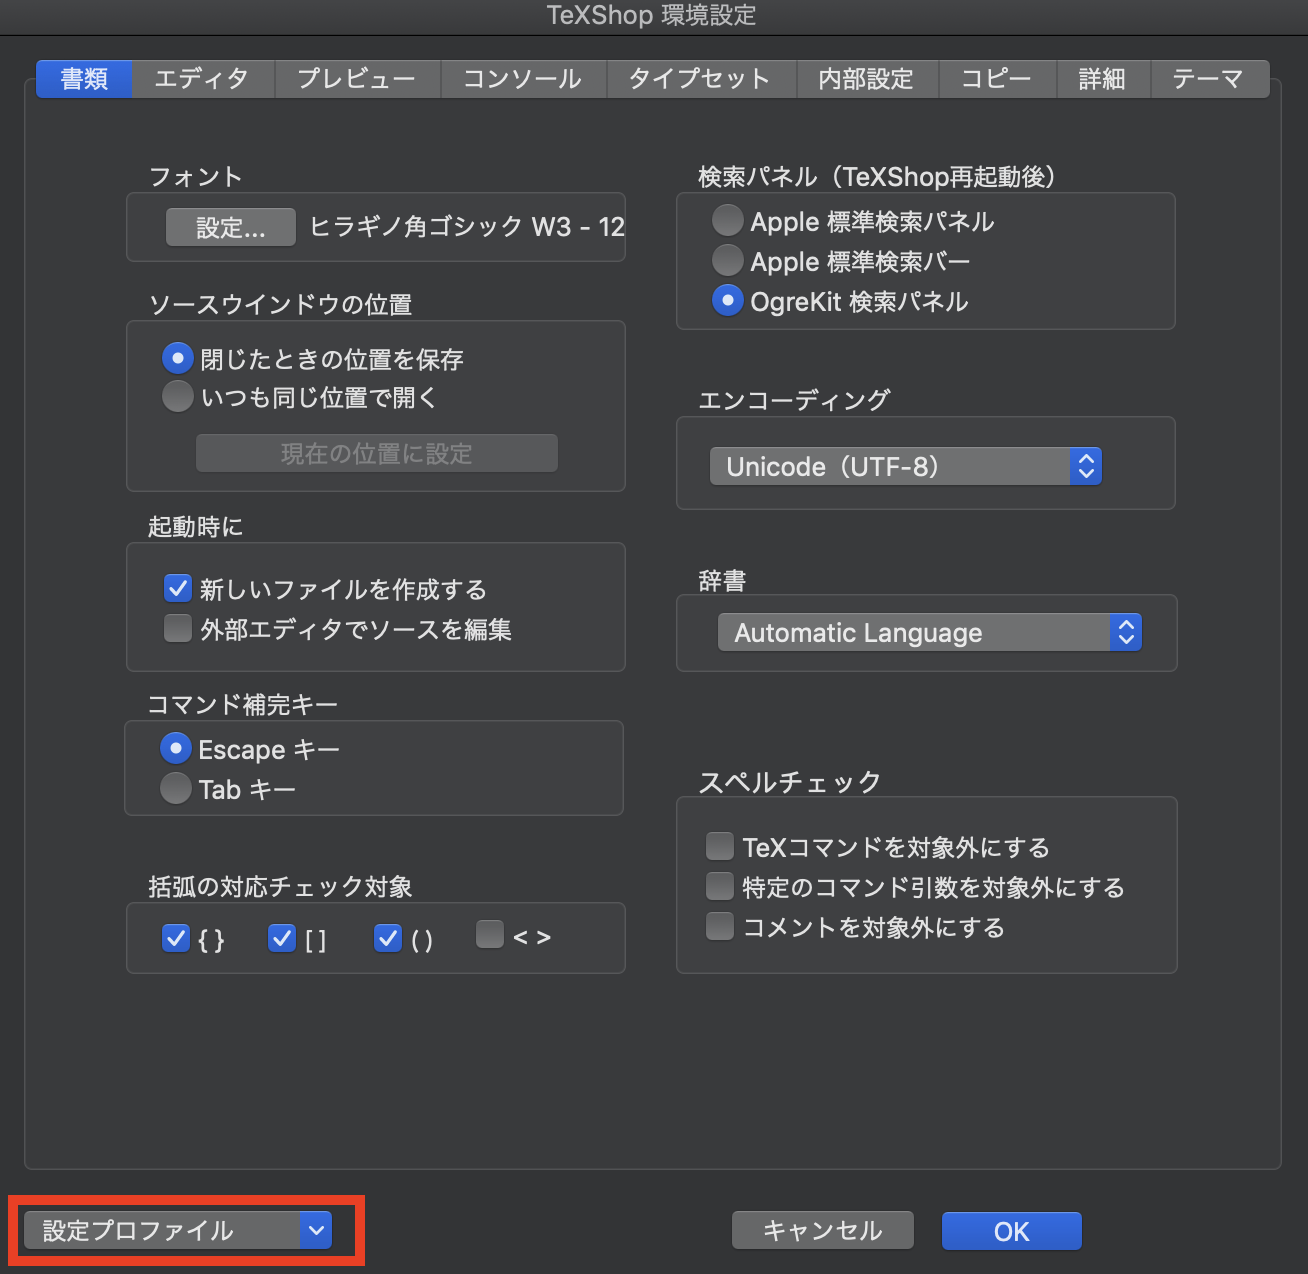Toggle the [ ] bracket check checkbox

click(x=282, y=938)
